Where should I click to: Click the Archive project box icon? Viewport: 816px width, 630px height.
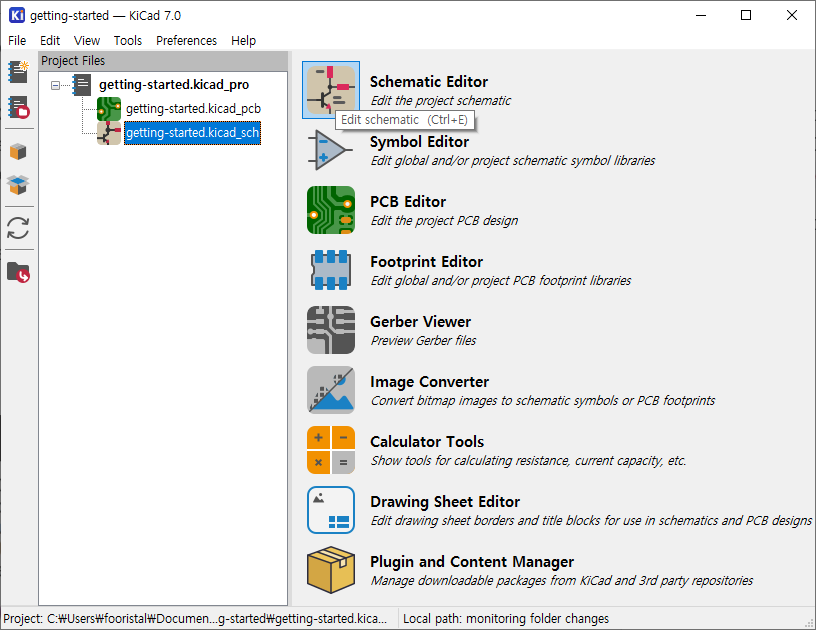18,152
